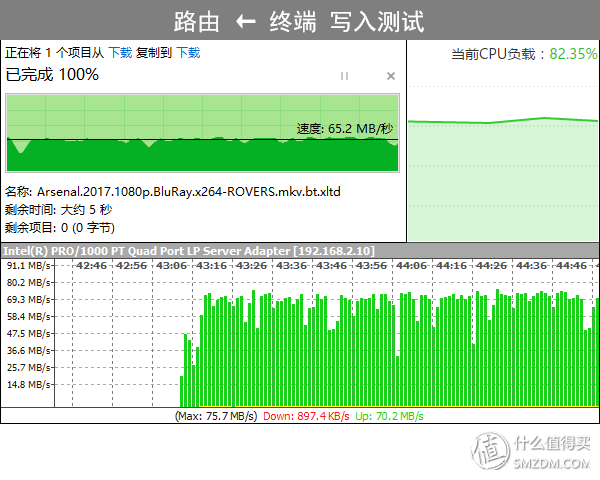This screenshot has height=480, width=600.
Task: Click the Up: 70.2 MB/s readout
Action: point(389,416)
